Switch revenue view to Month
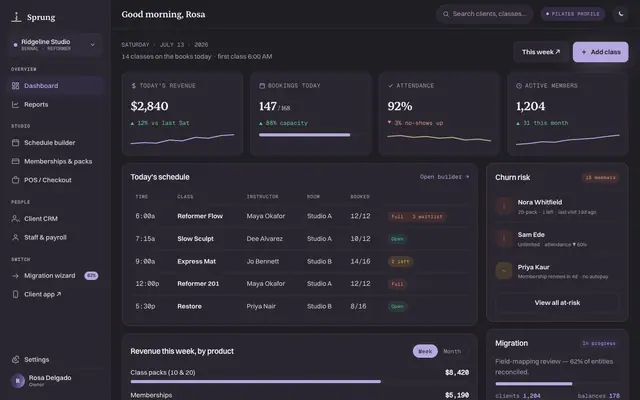 pyautogui.click(x=452, y=351)
